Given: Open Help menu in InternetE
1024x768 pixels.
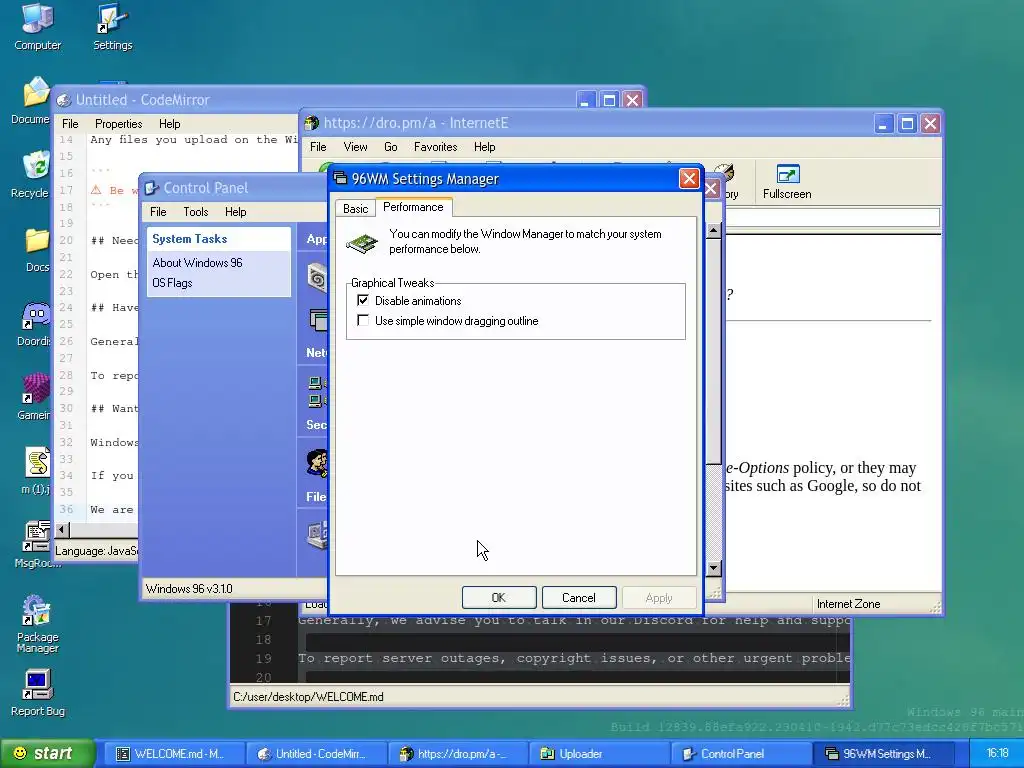Looking at the screenshot, I should 484,147.
